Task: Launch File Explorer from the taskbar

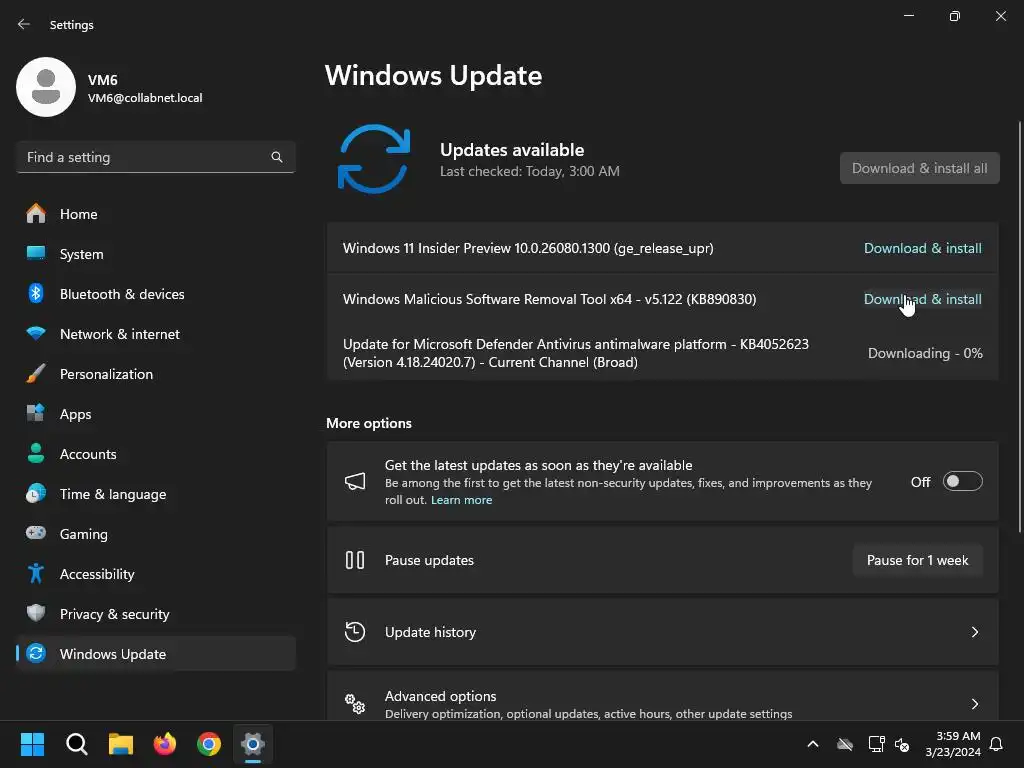Action: tap(121, 744)
